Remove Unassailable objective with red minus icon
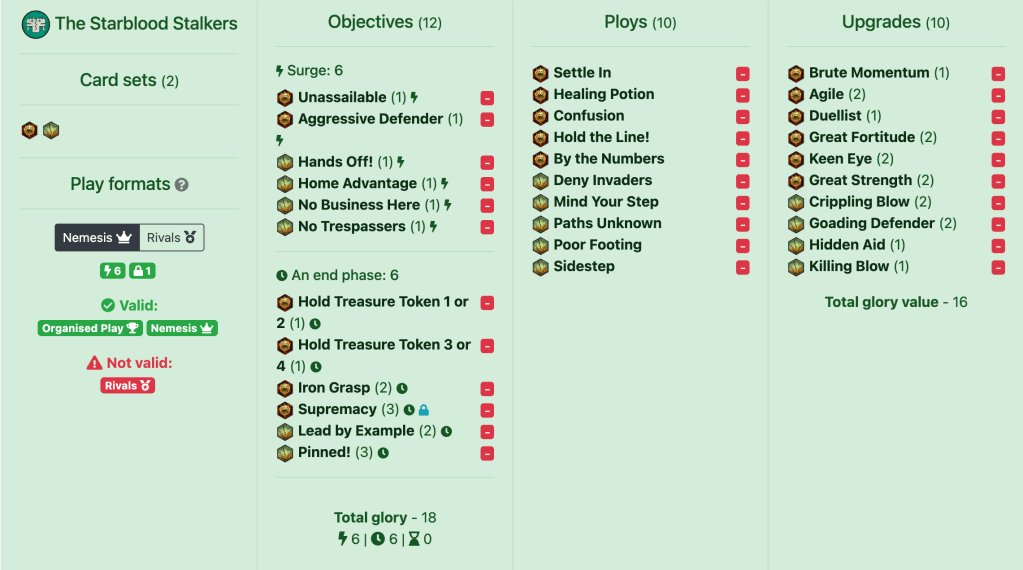 click(487, 98)
